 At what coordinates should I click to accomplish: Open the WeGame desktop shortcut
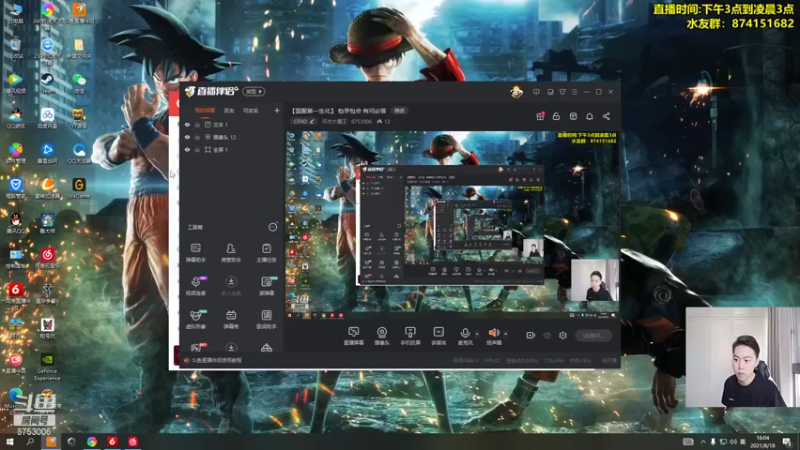(x=79, y=187)
